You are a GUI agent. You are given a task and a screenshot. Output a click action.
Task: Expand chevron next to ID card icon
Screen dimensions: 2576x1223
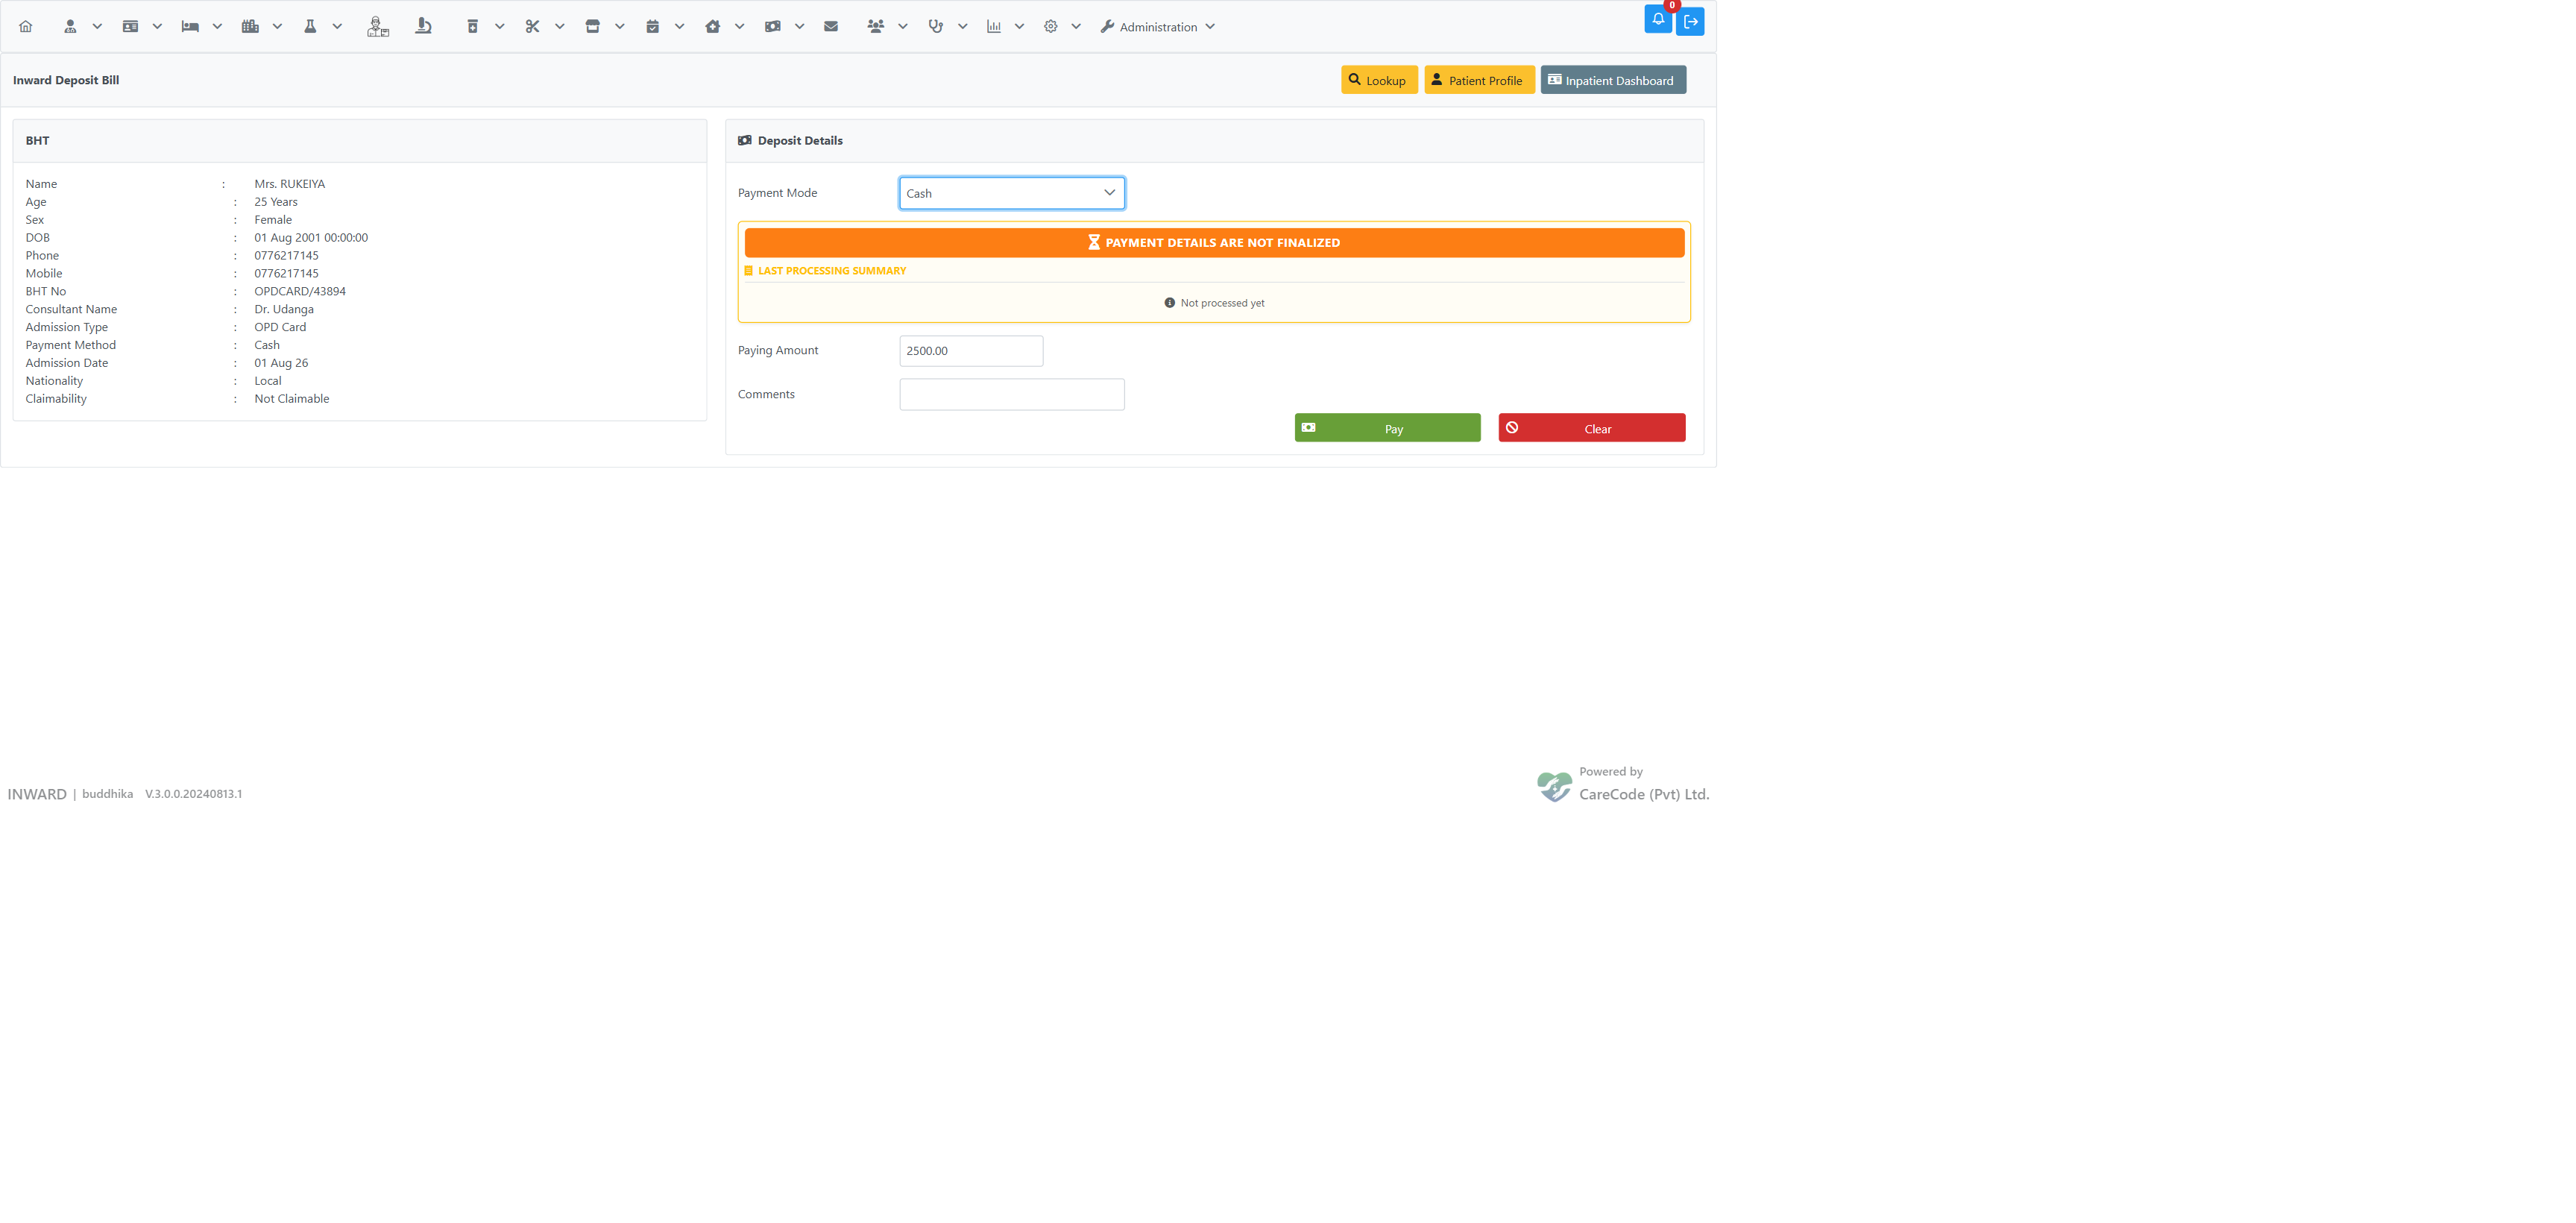(157, 27)
